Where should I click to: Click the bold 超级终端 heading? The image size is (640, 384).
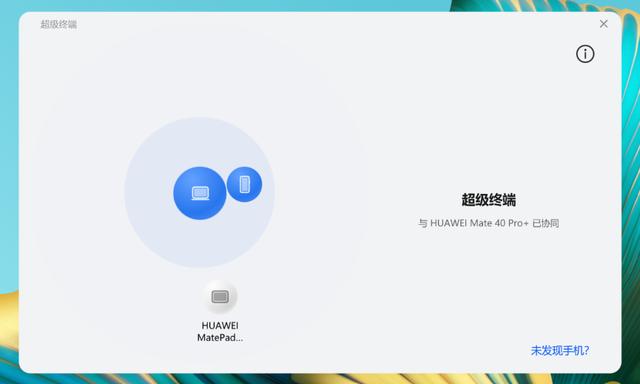489,200
